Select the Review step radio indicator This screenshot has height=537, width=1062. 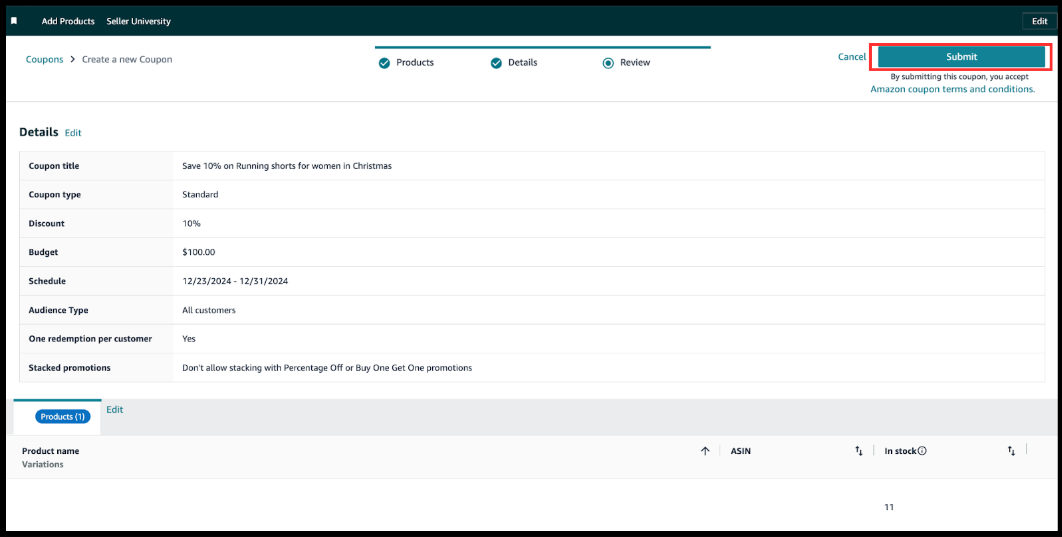coord(607,63)
